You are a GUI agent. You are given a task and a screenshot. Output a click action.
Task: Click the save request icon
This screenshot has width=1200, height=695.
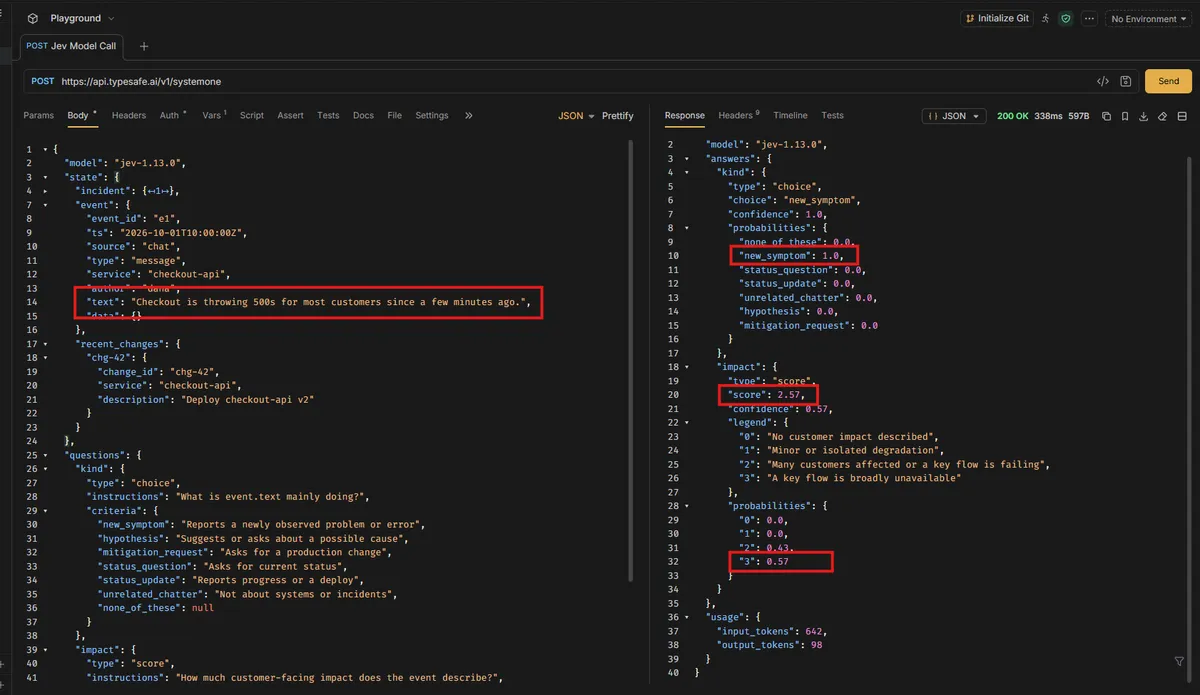click(x=1126, y=81)
